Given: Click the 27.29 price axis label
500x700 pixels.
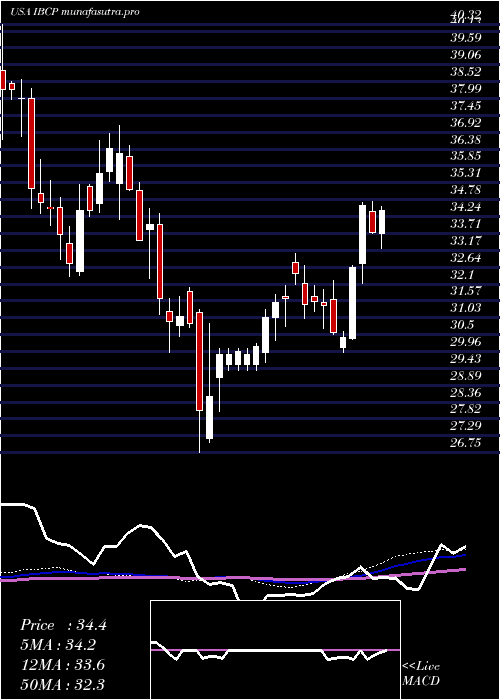Looking at the screenshot, I should click(466, 426).
